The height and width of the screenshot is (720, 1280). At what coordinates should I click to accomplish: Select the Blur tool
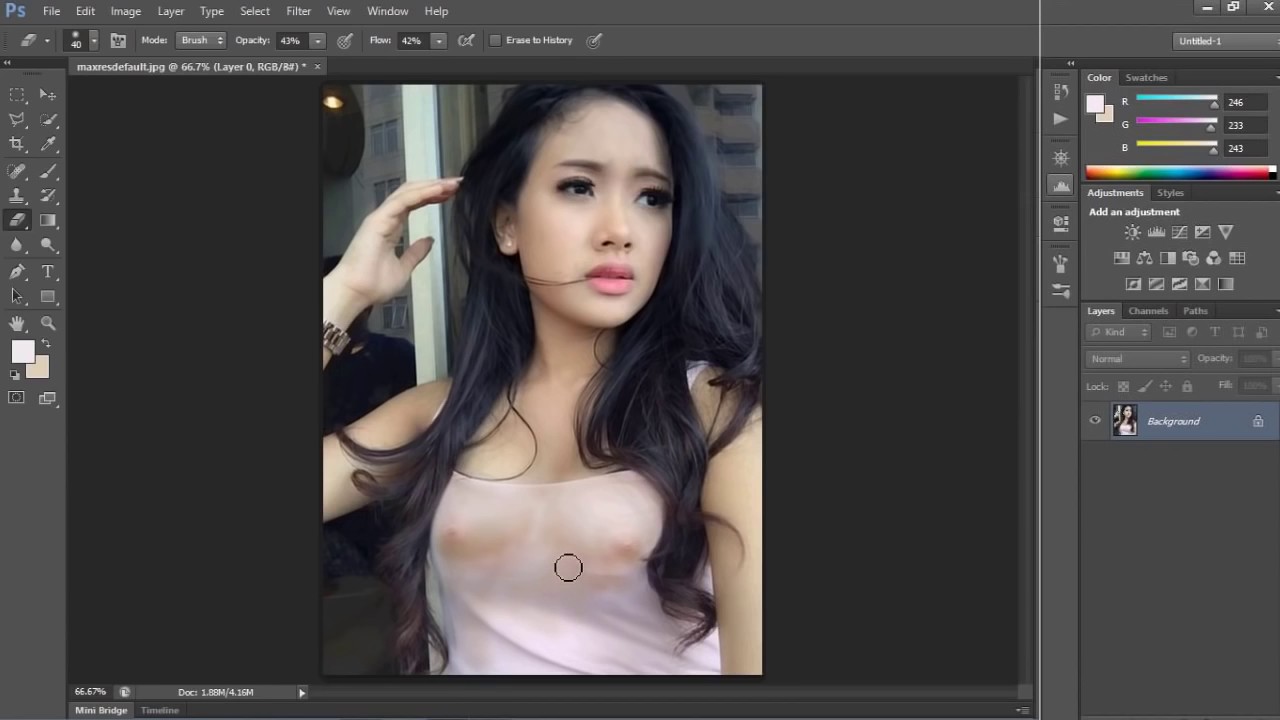(x=17, y=245)
